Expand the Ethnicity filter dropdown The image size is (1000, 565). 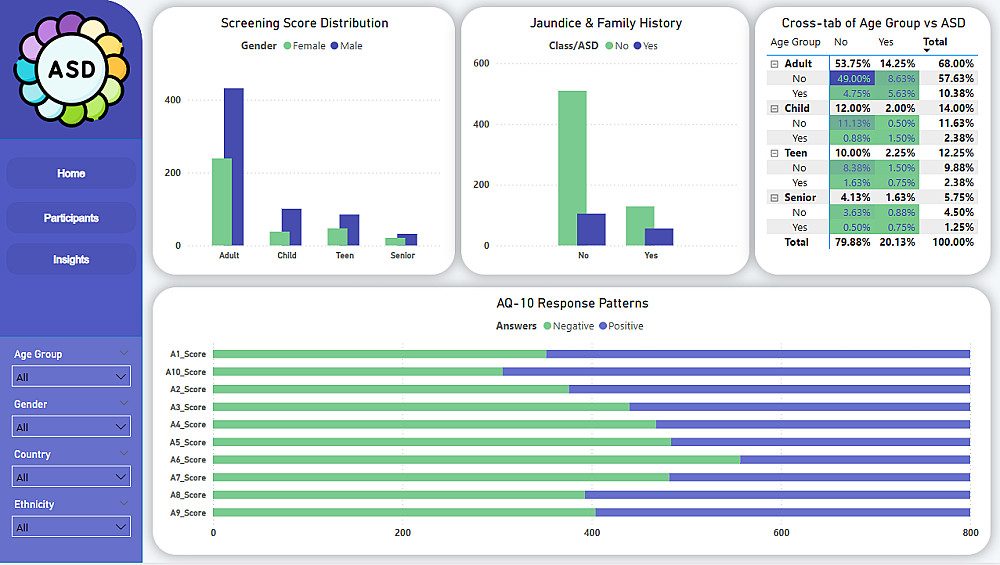pos(71,527)
